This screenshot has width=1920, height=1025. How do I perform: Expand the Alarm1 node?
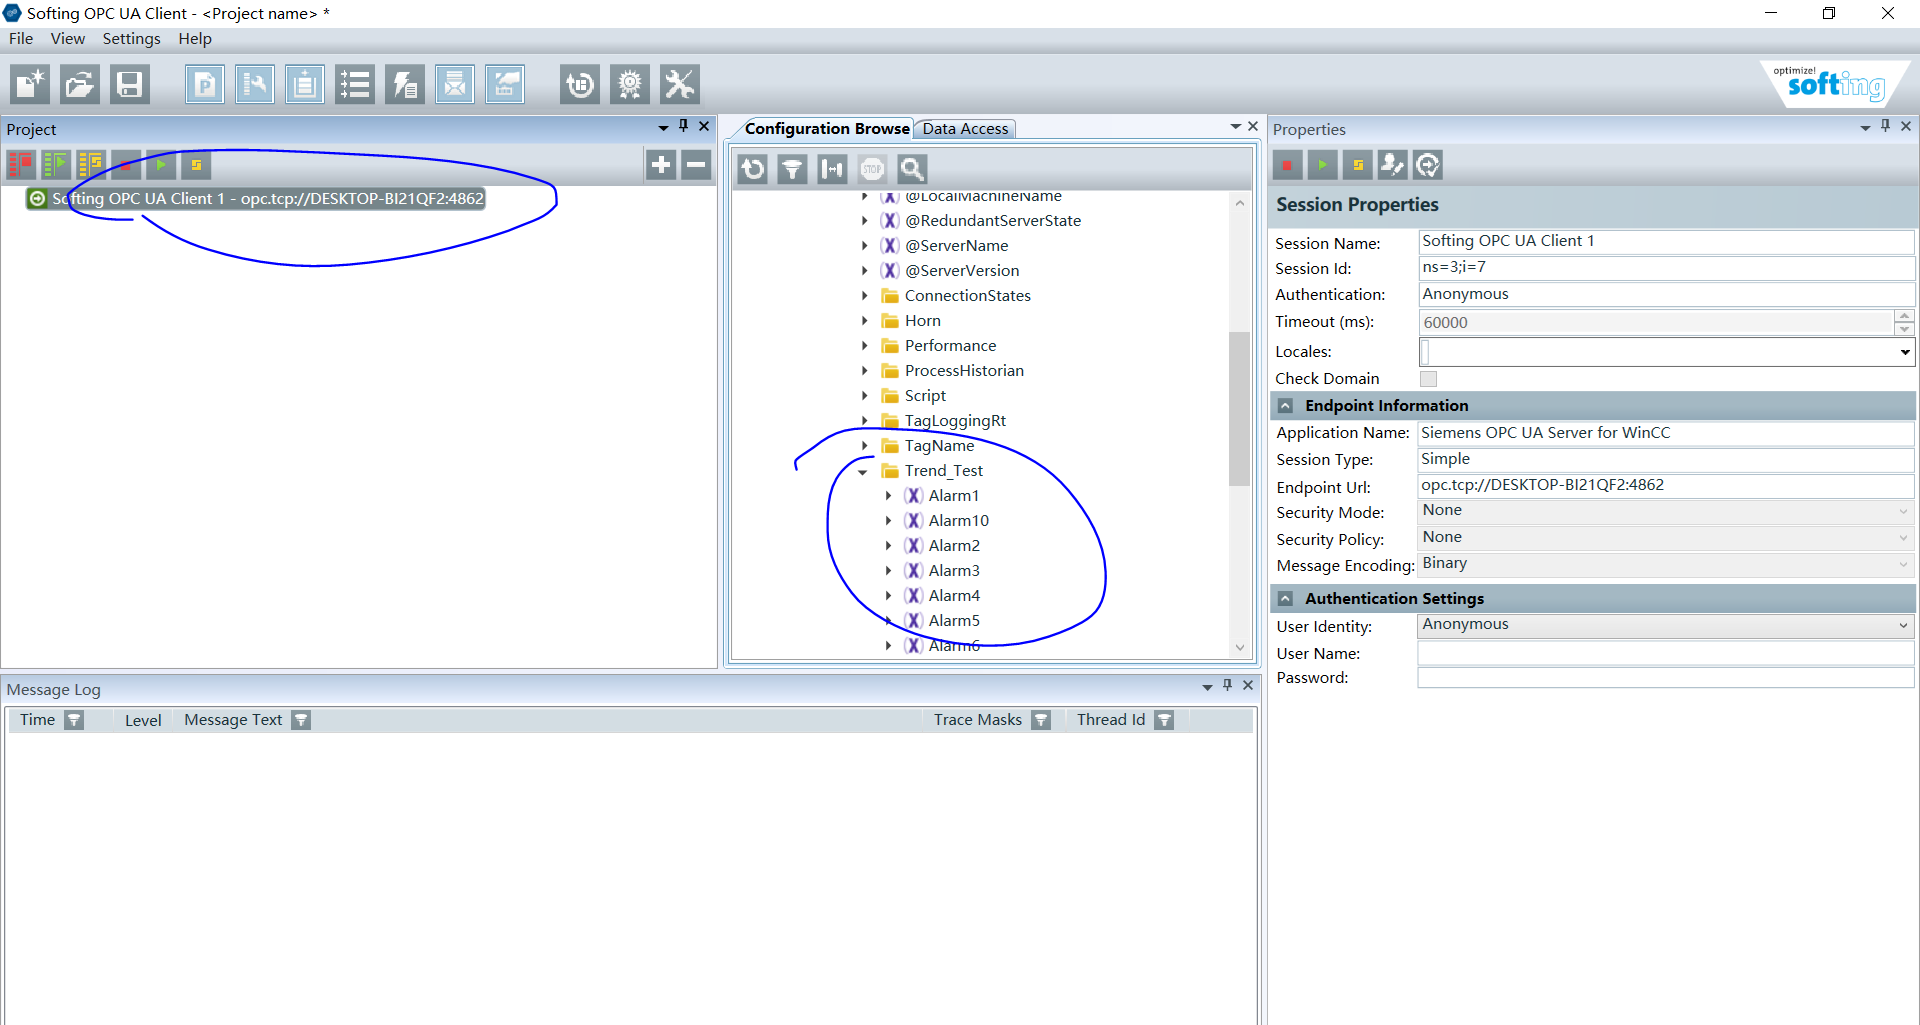click(888, 496)
